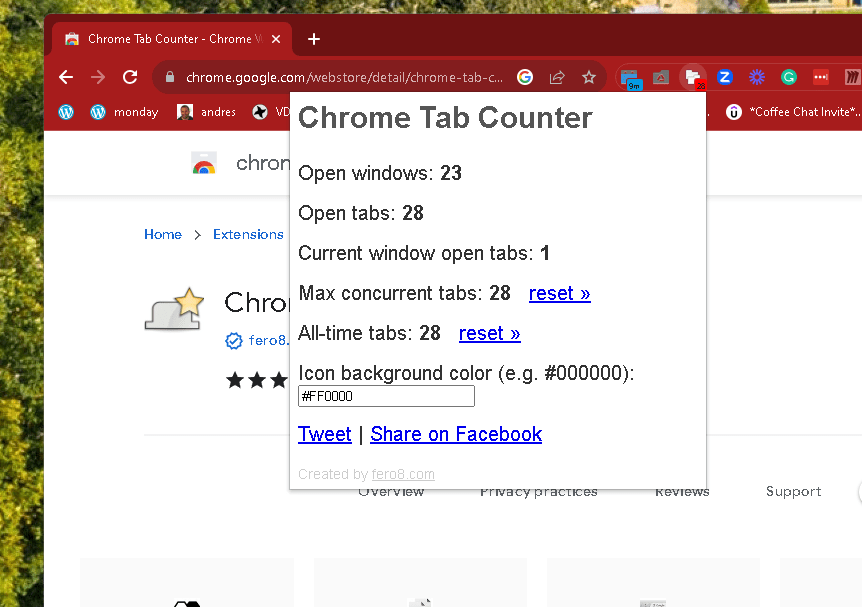Click the grayed forward navigation arrow
Screen dimensions: 862x607
(98, 77)
